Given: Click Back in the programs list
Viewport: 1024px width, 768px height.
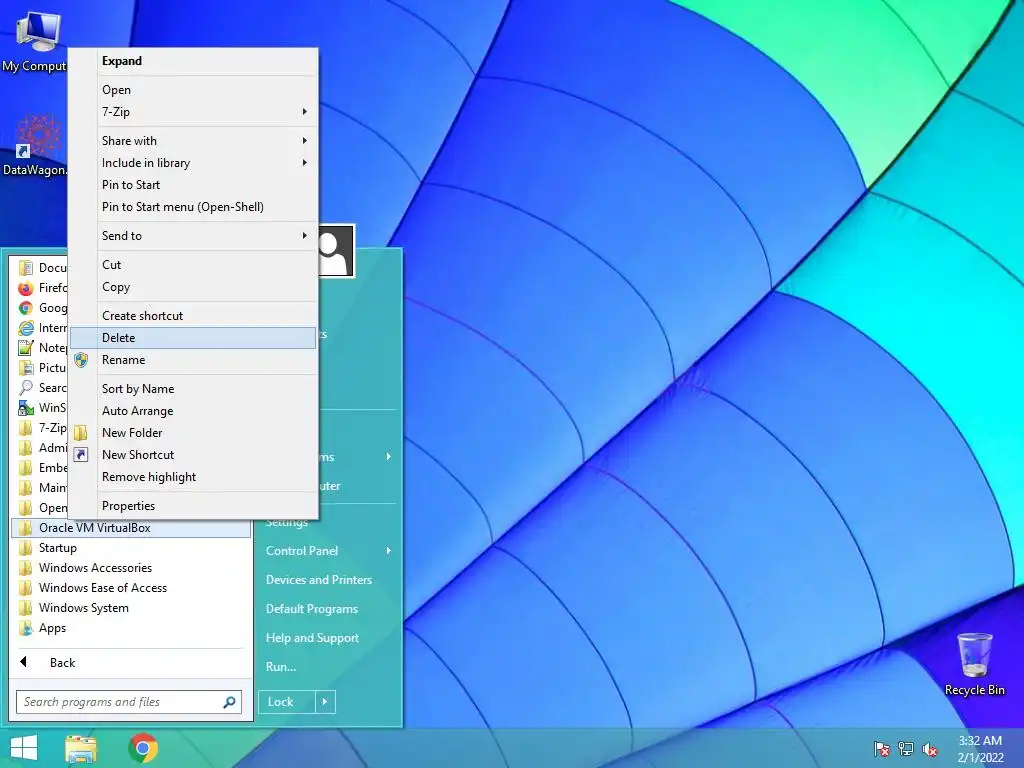Looking at the screenshot, I should click(63, 663).
